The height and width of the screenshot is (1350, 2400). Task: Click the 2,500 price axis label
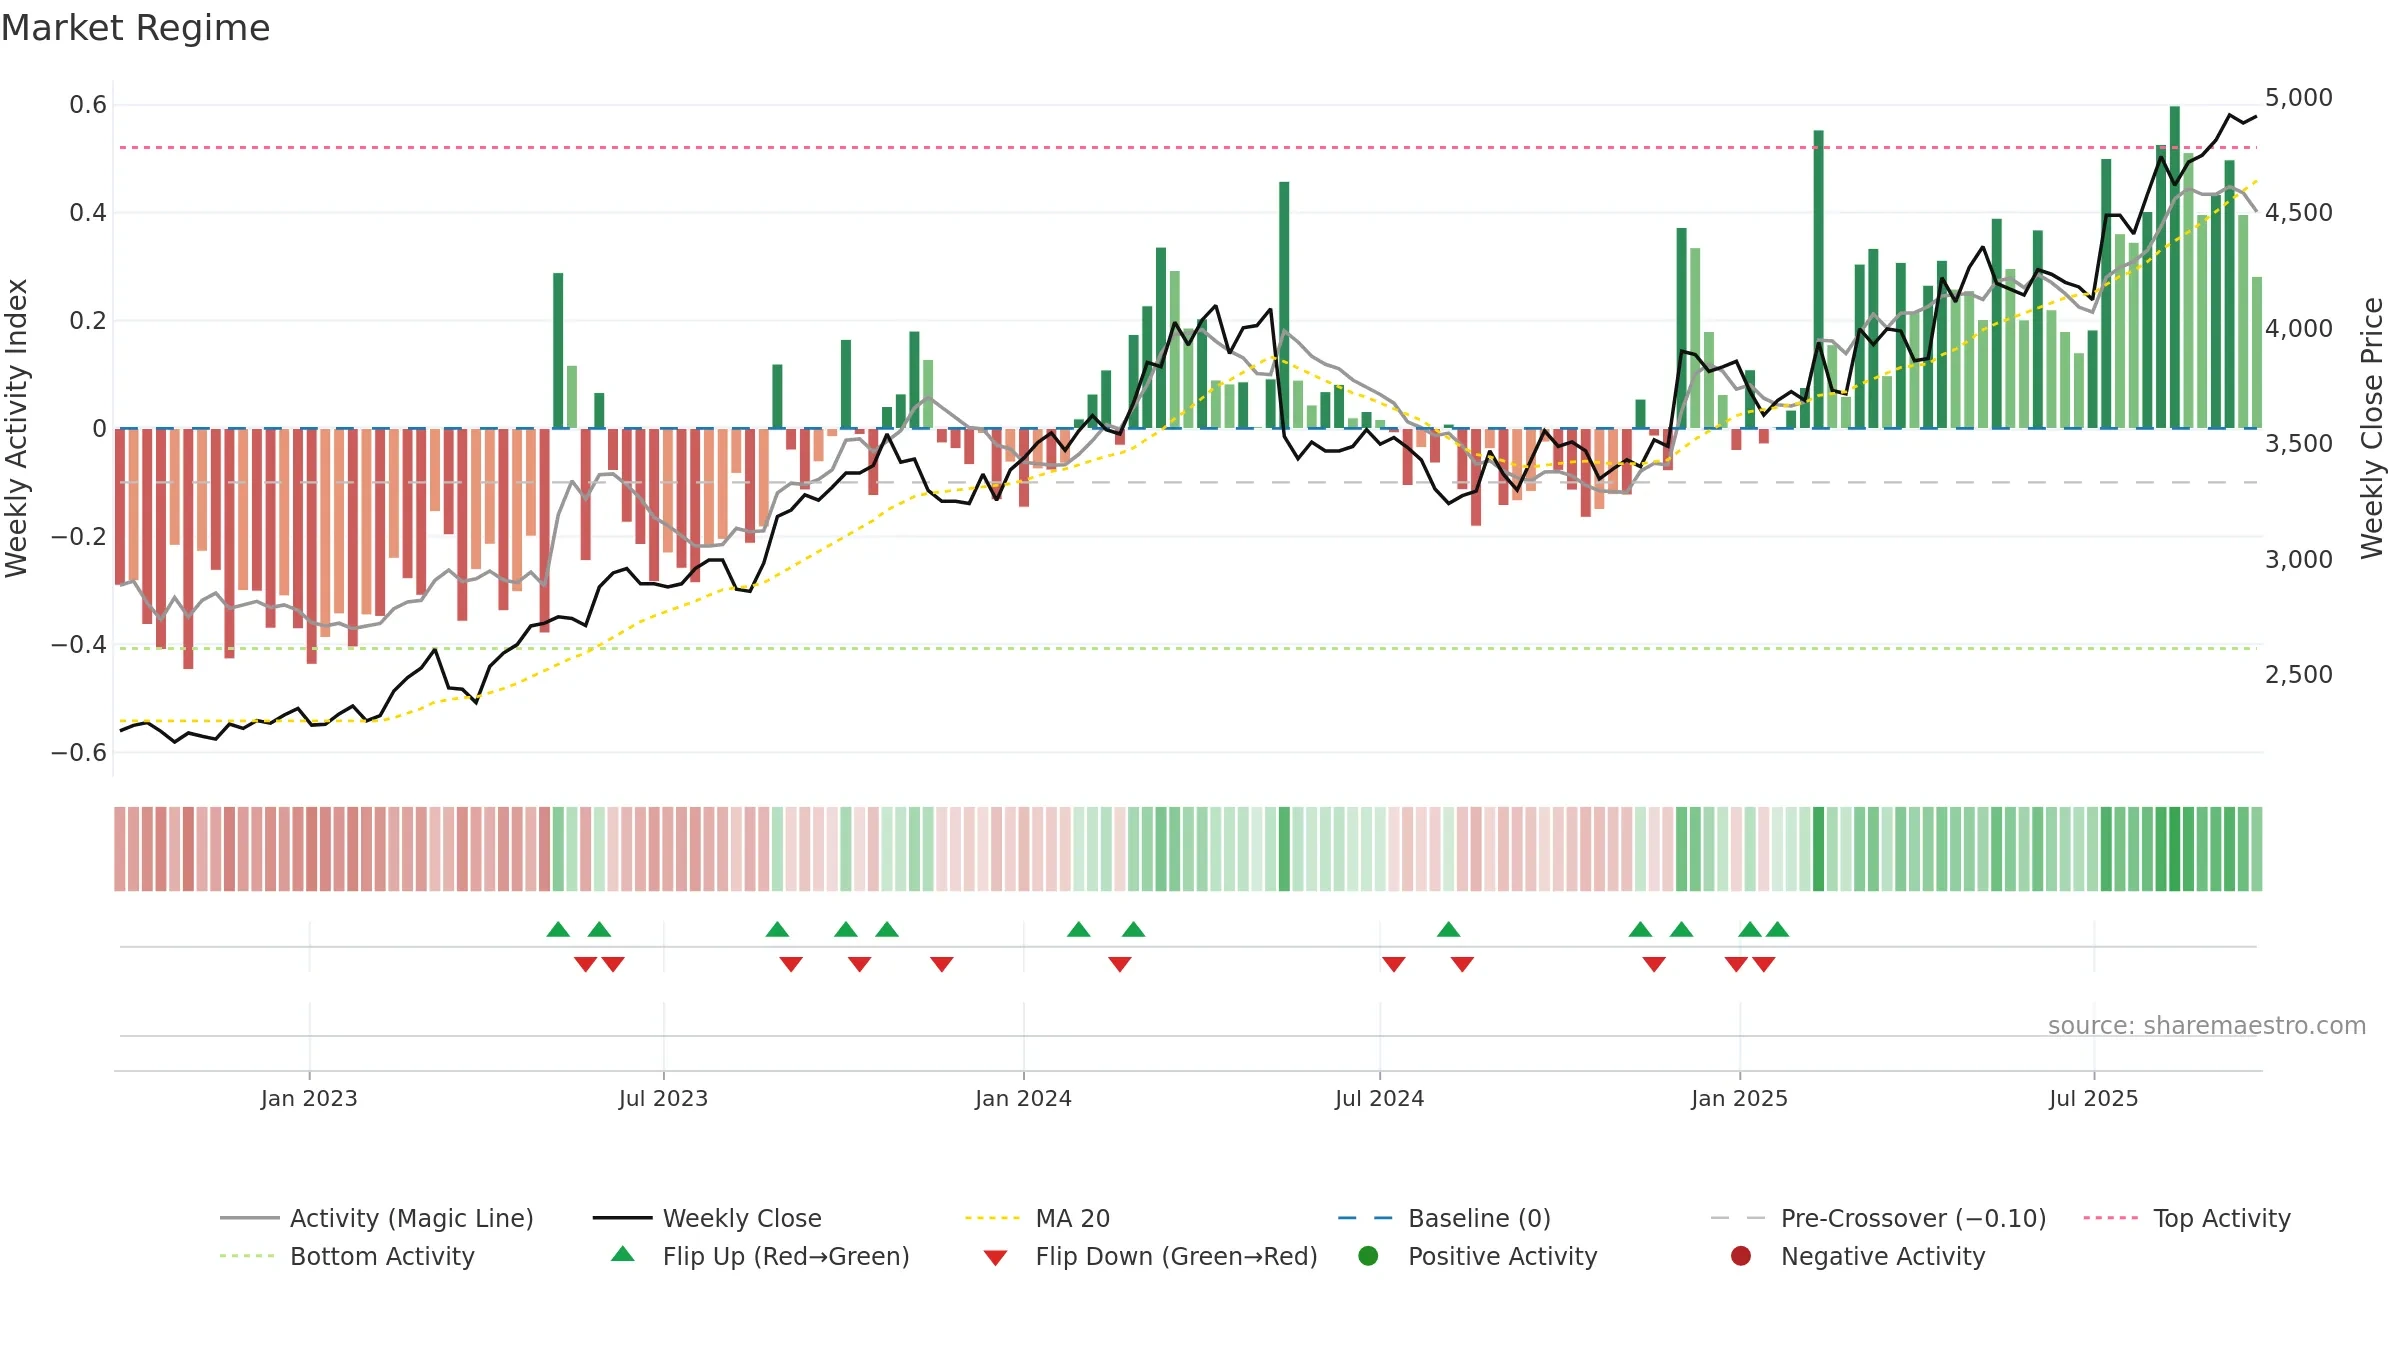pyautogui.click(x=2298, y=674)
